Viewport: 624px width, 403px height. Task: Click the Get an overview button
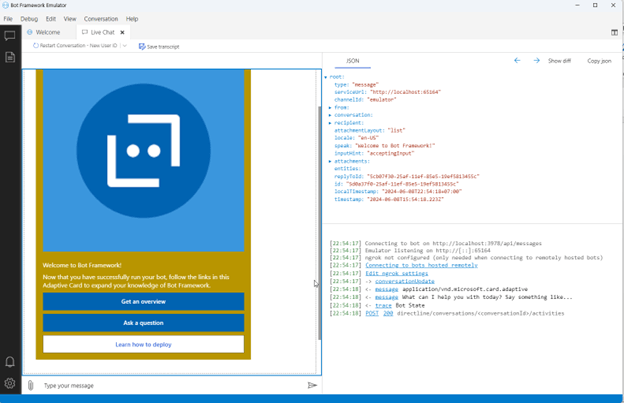143,301
